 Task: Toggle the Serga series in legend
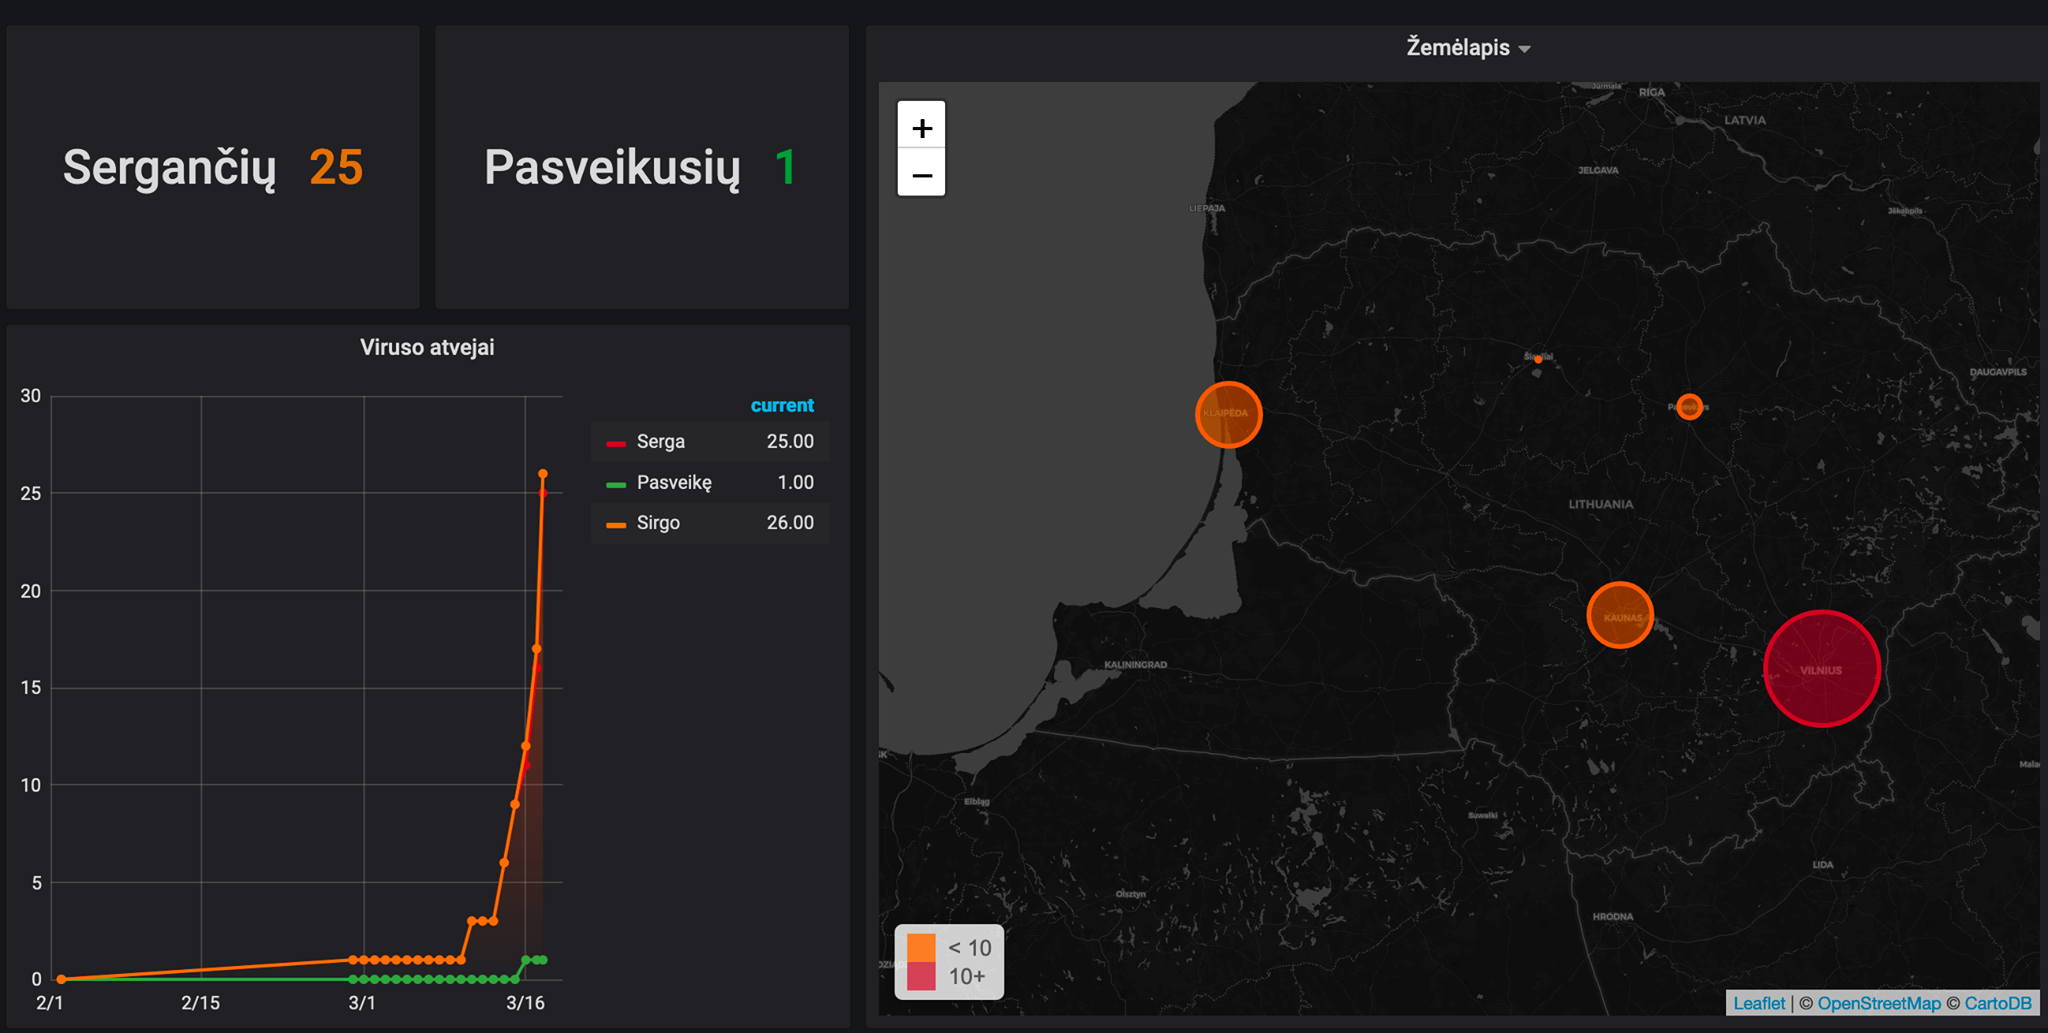[661, 441]
